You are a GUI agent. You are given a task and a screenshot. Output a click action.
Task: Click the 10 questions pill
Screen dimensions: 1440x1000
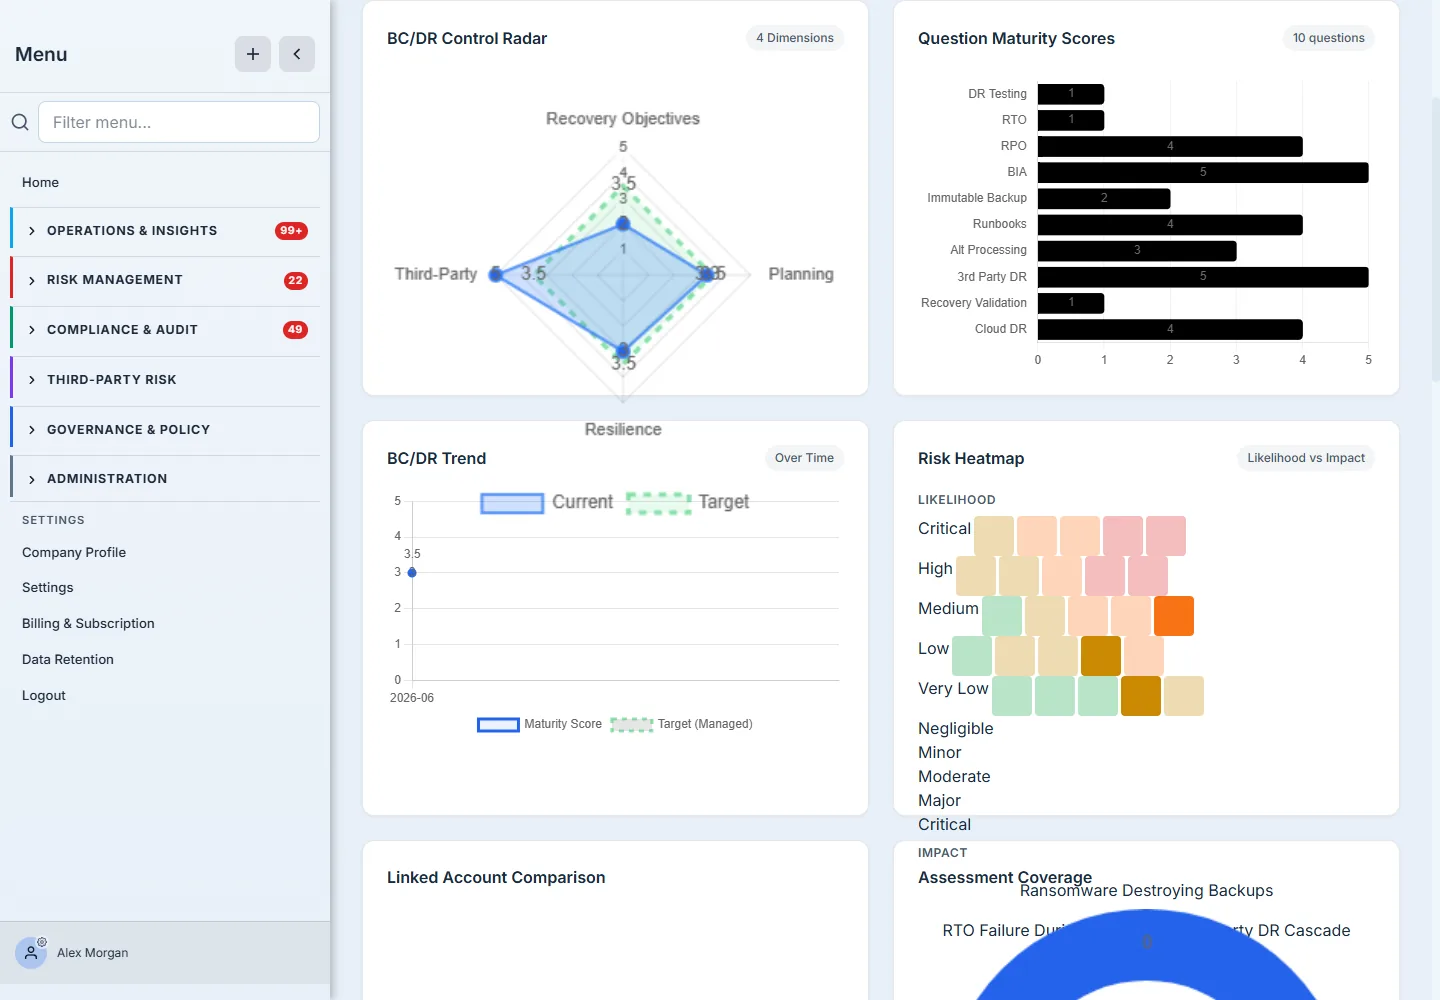[x=1328, y=38]
